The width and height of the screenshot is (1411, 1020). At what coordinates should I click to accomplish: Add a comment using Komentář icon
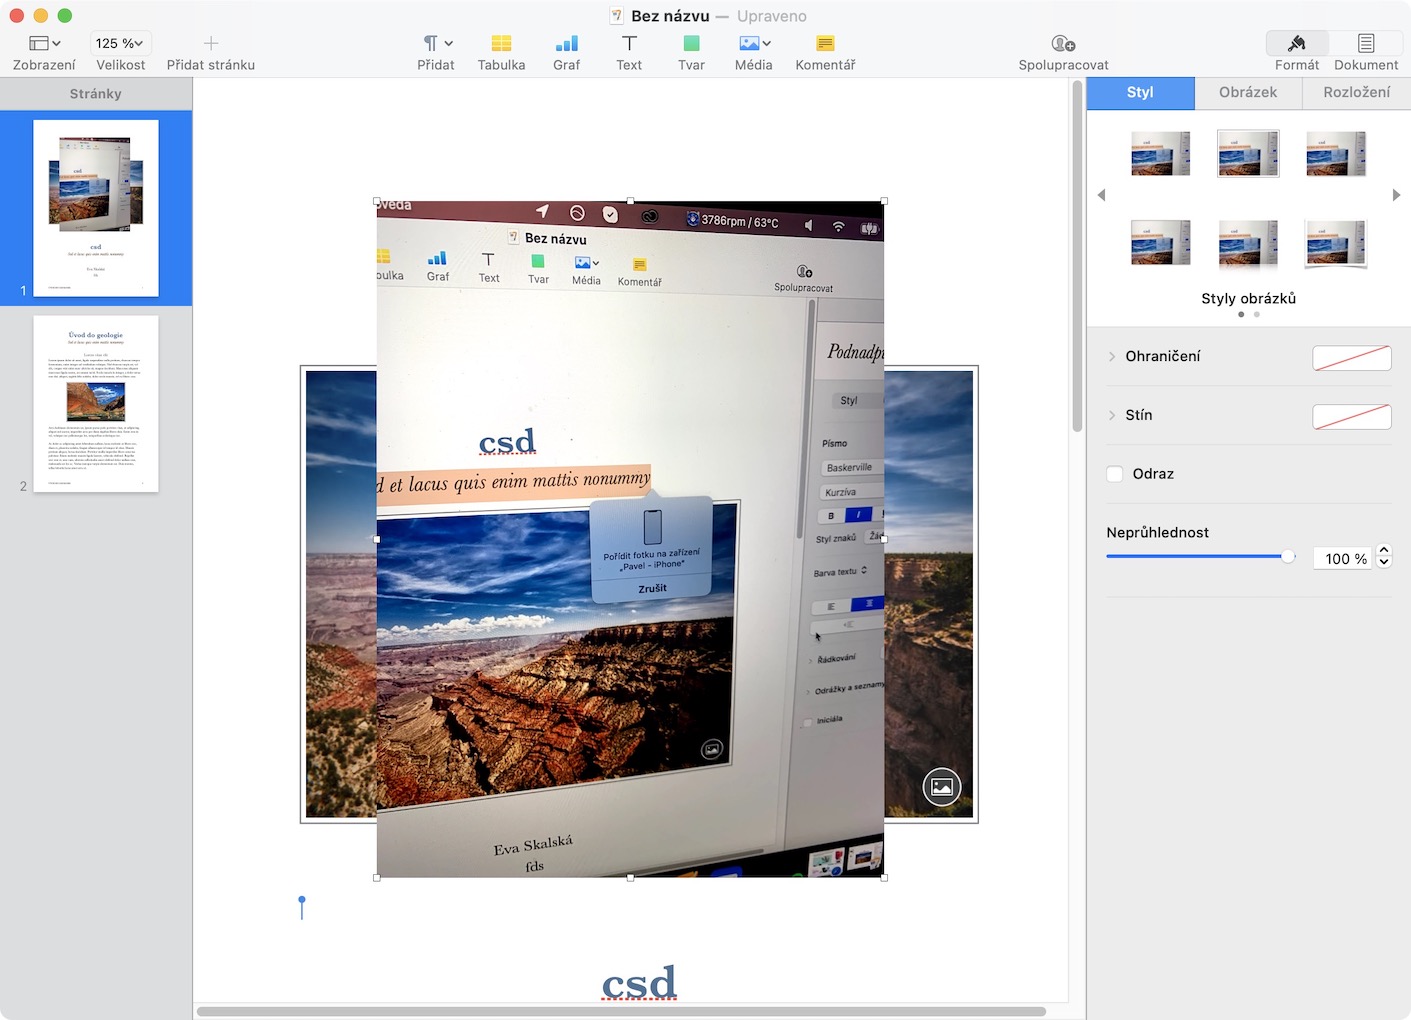825,44
